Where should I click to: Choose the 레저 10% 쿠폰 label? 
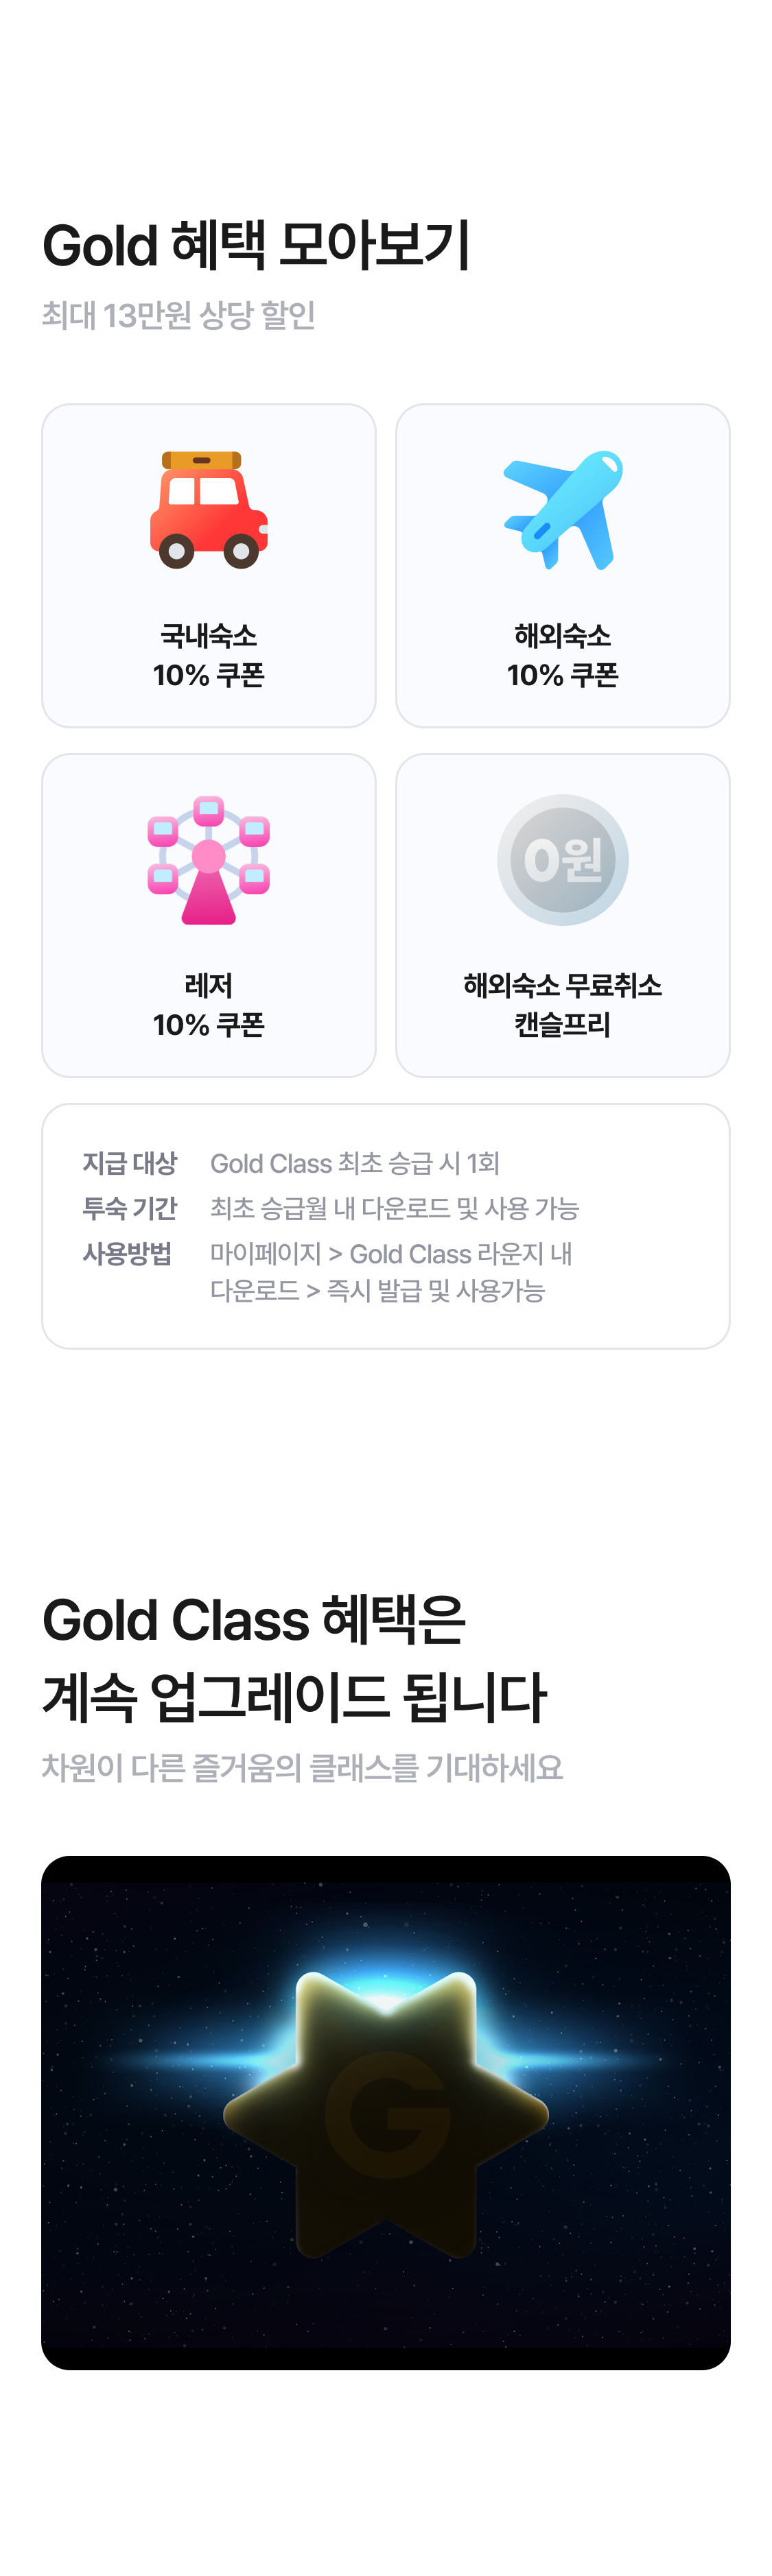[x=208, y=1005]
